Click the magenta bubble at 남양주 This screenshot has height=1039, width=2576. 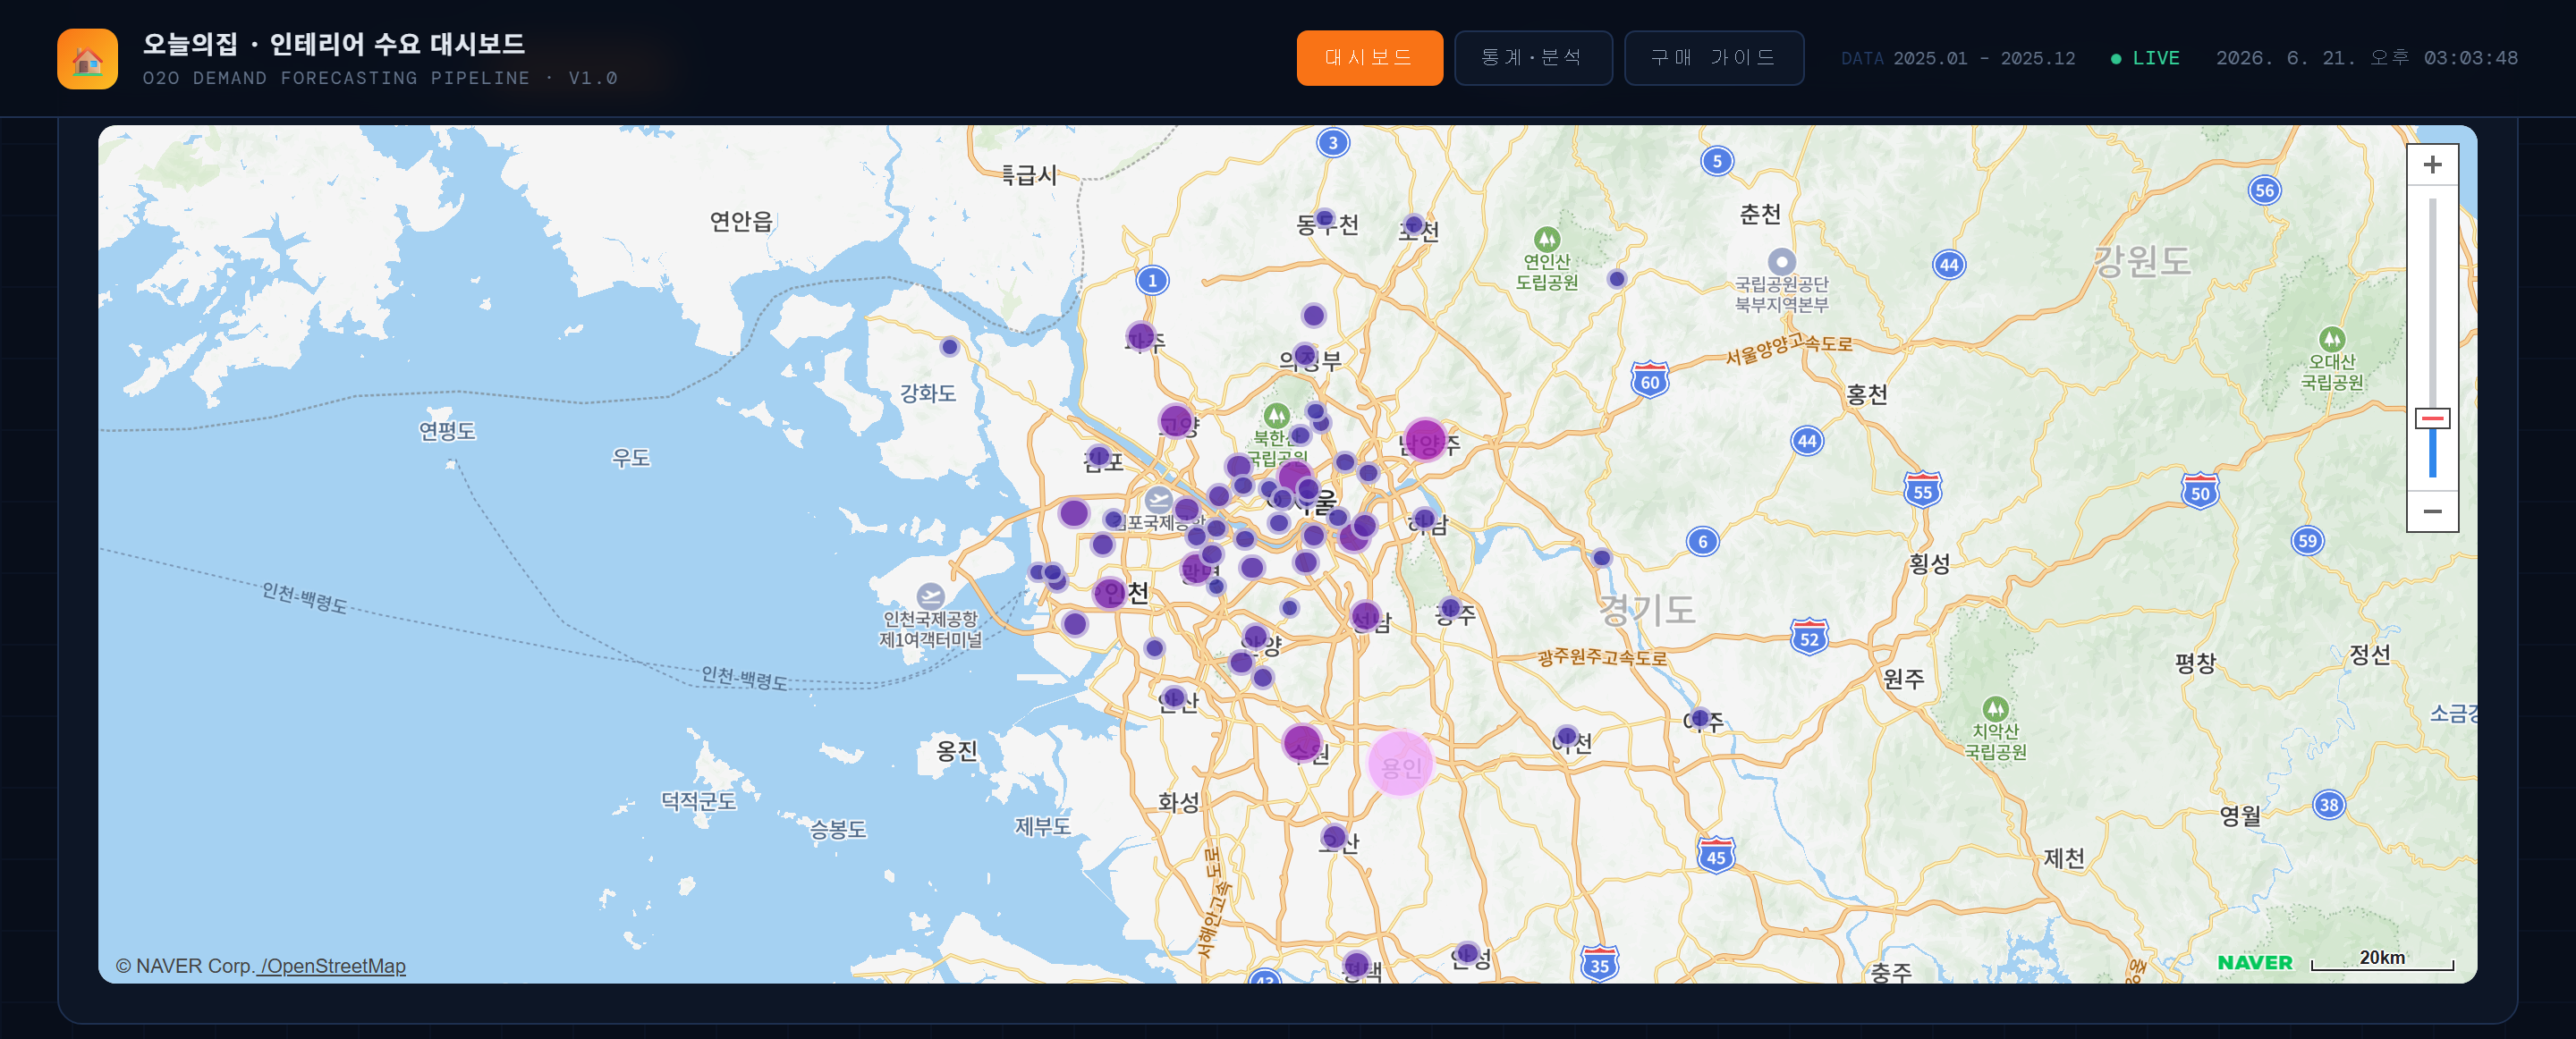[x=1425, y=440]
